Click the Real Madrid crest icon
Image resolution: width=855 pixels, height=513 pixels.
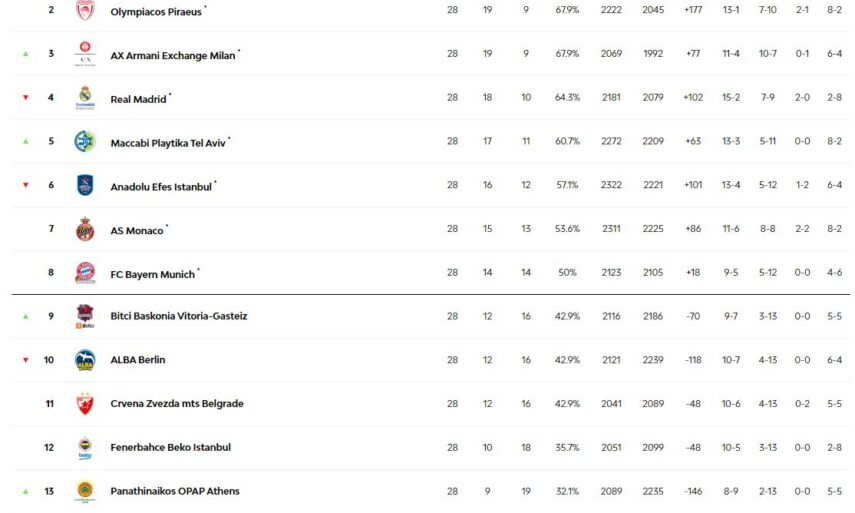[85, 98]
